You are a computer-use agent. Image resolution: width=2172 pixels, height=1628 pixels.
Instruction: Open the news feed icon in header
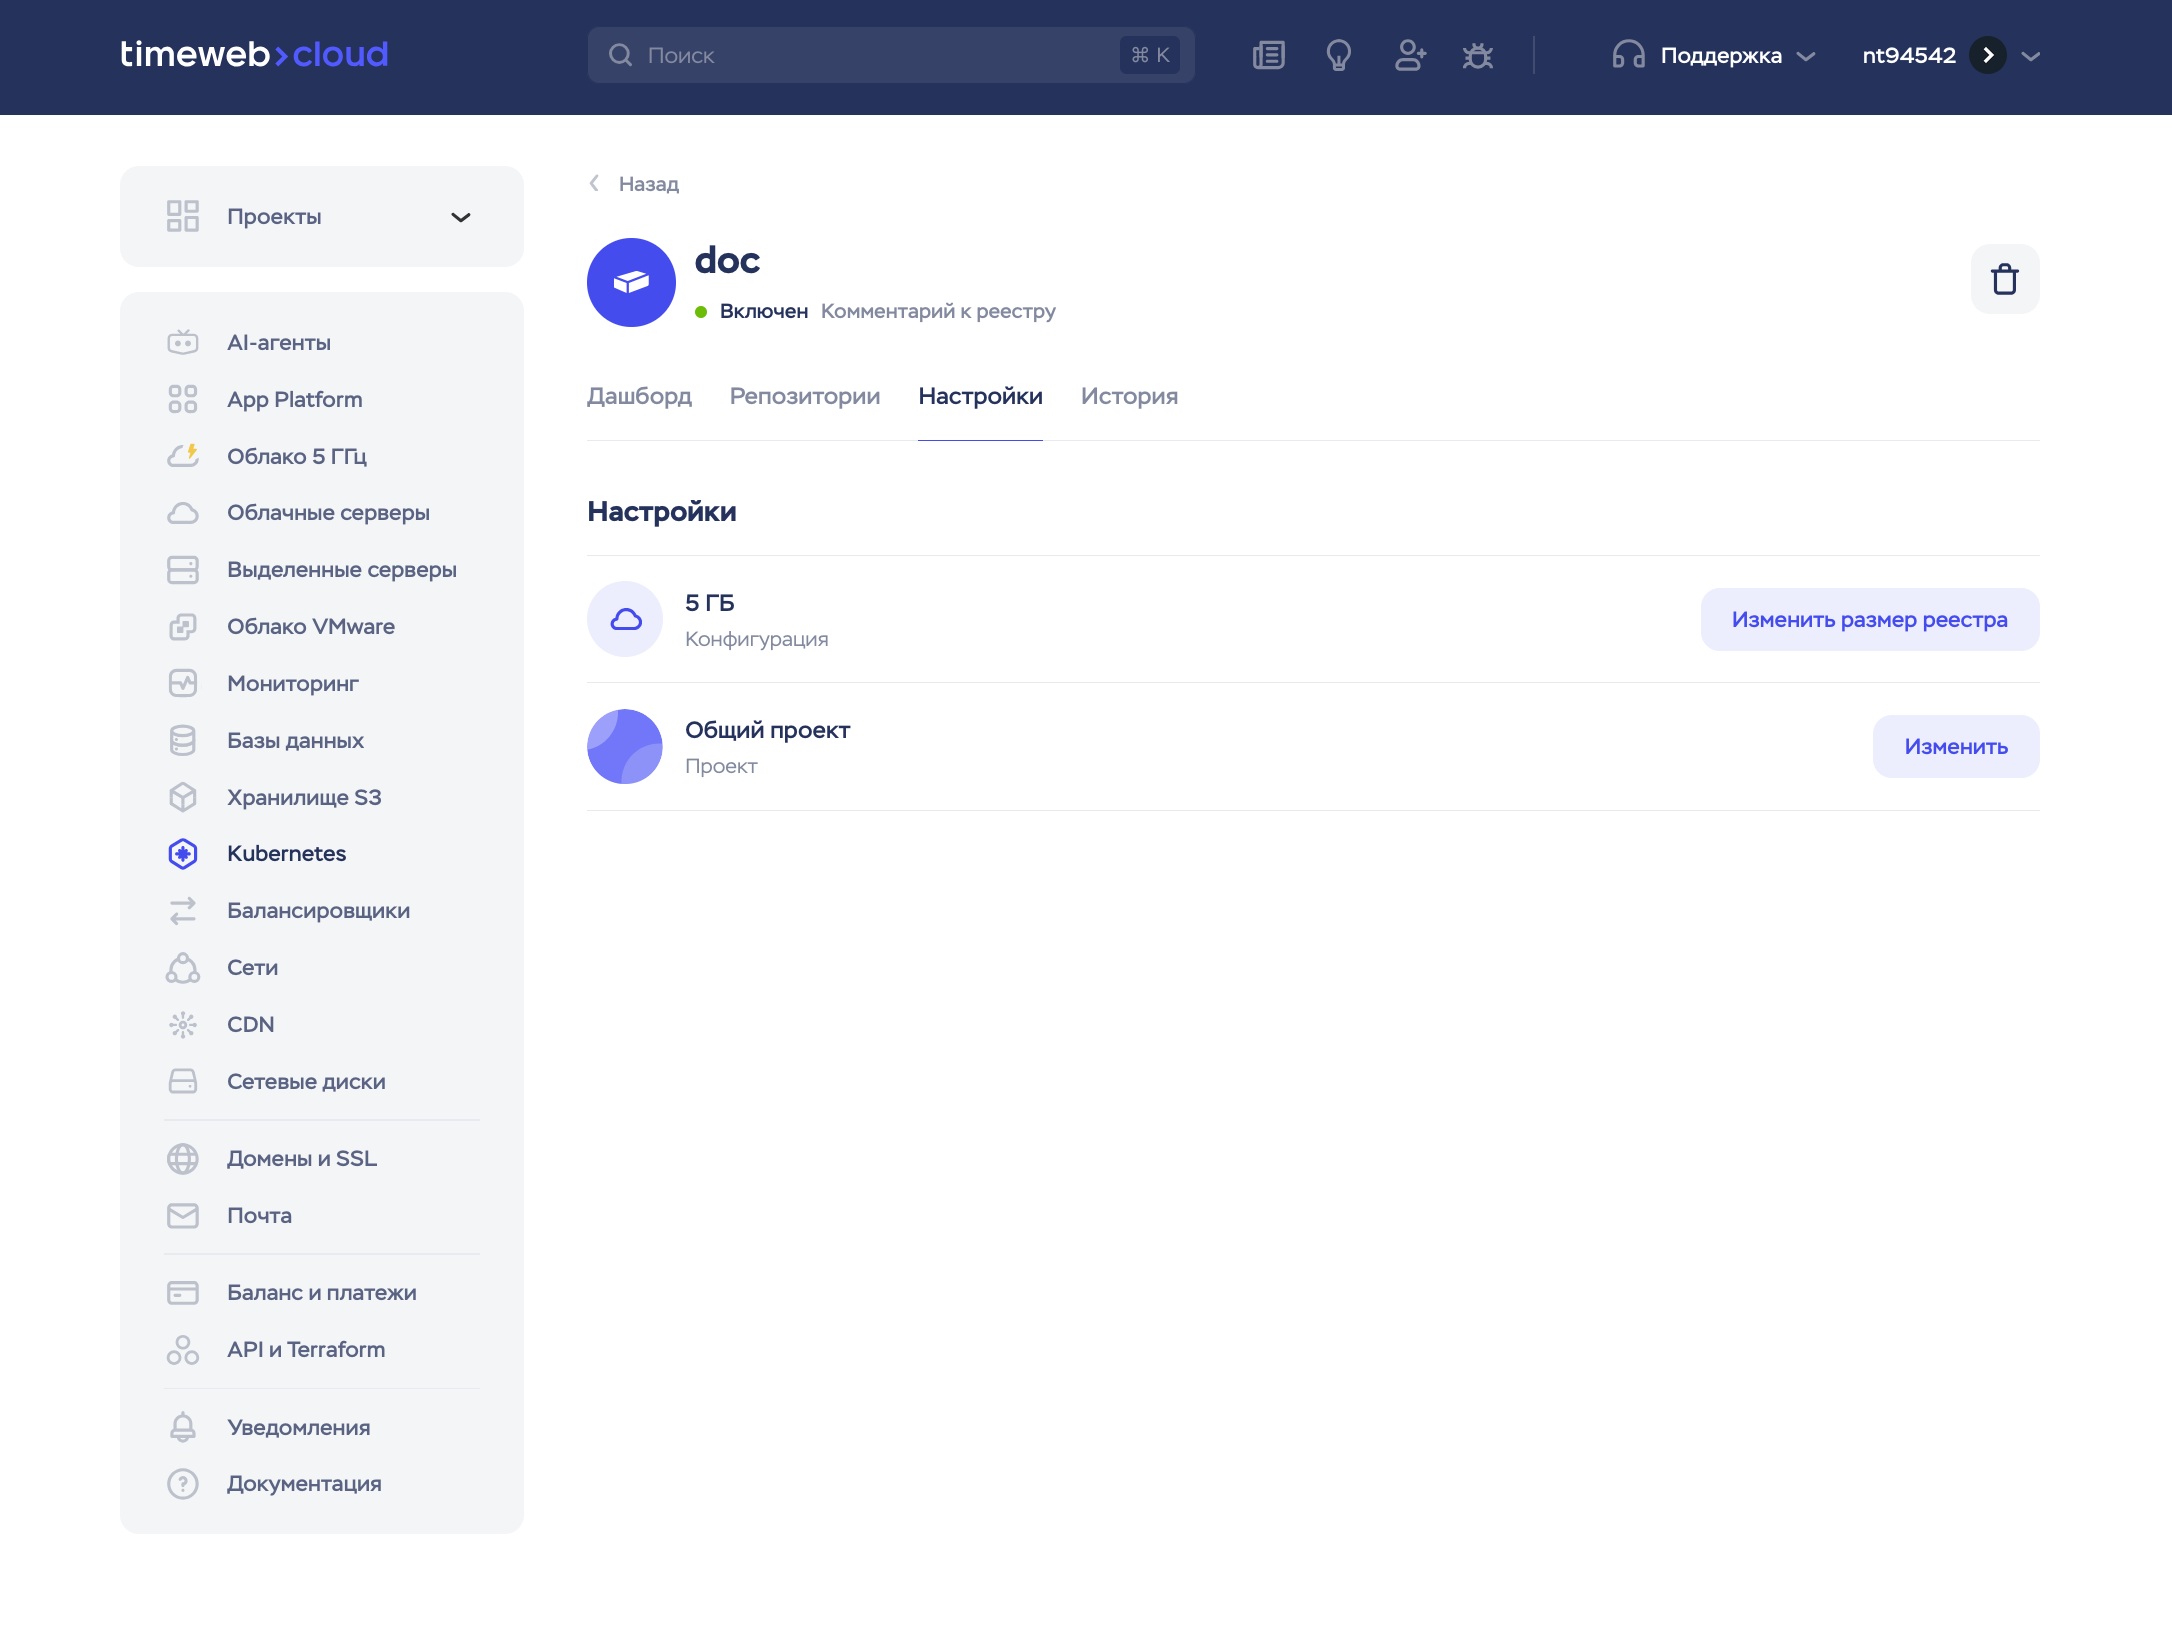click(1268, 55)
